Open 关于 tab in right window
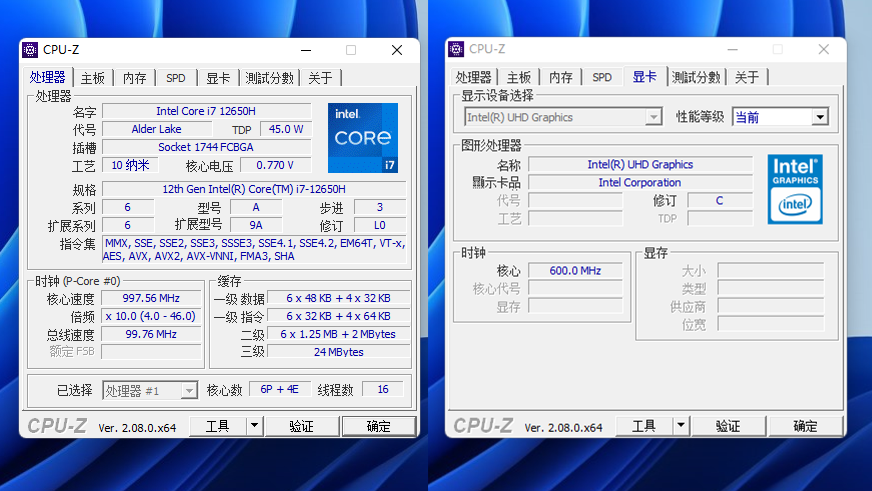872x491 pixels. (x=747, y=77)
